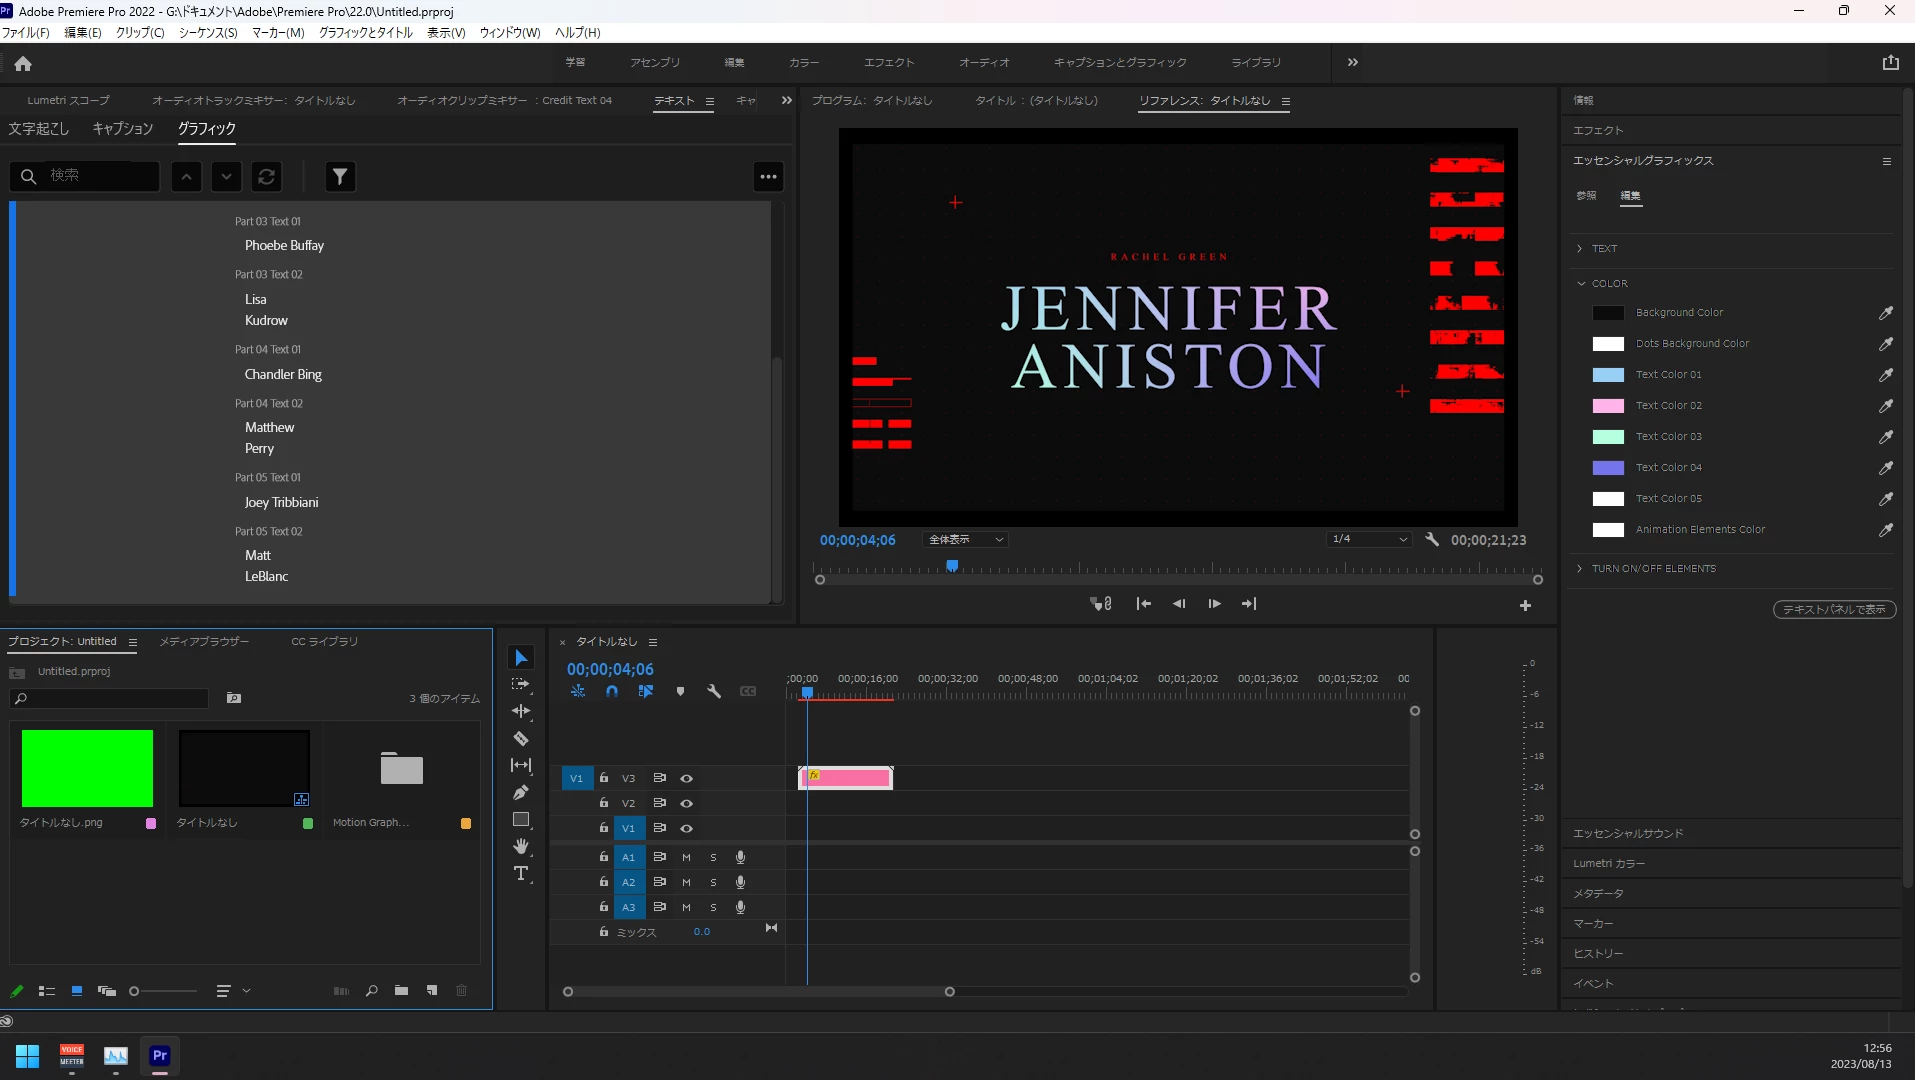Image resolution: width=1915 pixels, height=1080 pixels.
Task: Select the Track Select Forward tool
Action: tap(521, 684)
